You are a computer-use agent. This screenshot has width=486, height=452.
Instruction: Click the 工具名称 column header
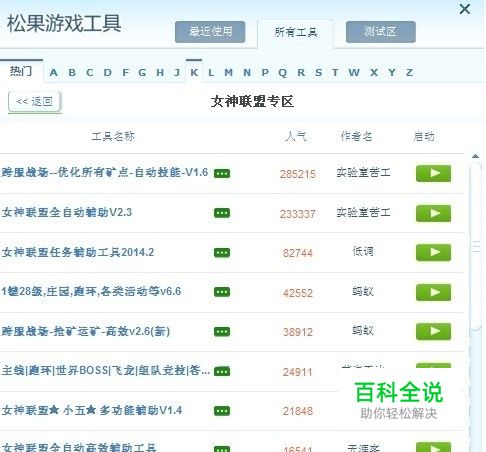[x=113, y=136]
